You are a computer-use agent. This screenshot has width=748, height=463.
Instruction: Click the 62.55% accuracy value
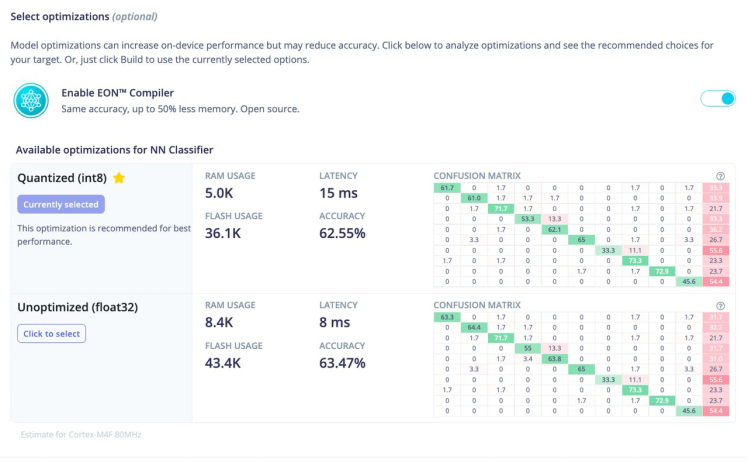341,233
